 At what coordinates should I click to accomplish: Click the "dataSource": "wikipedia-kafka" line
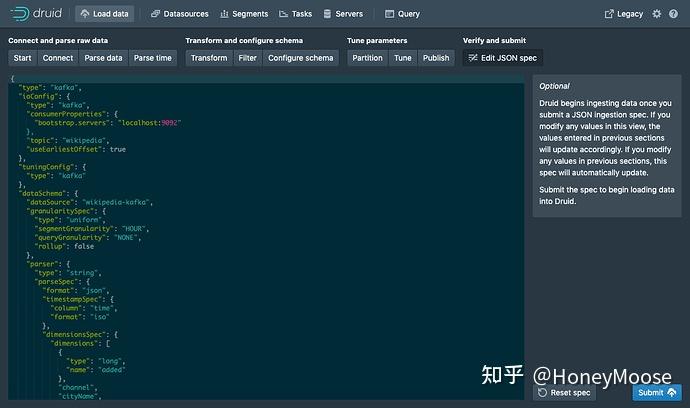(x=90, y=202)
